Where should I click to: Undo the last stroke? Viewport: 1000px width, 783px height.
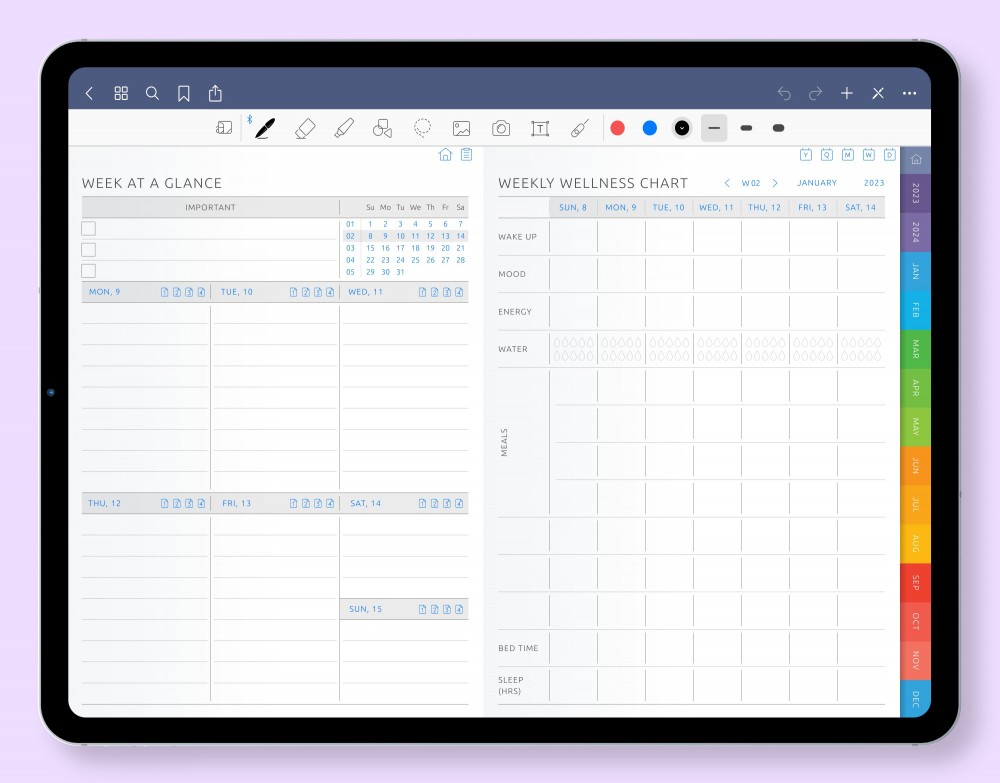[784, 94]
